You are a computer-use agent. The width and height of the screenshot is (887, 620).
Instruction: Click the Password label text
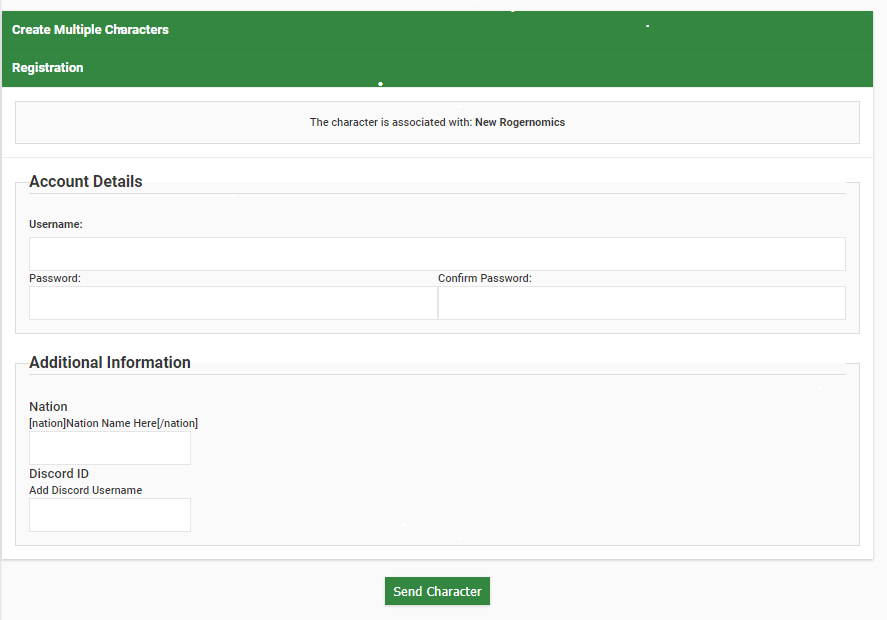click(55, 278)
